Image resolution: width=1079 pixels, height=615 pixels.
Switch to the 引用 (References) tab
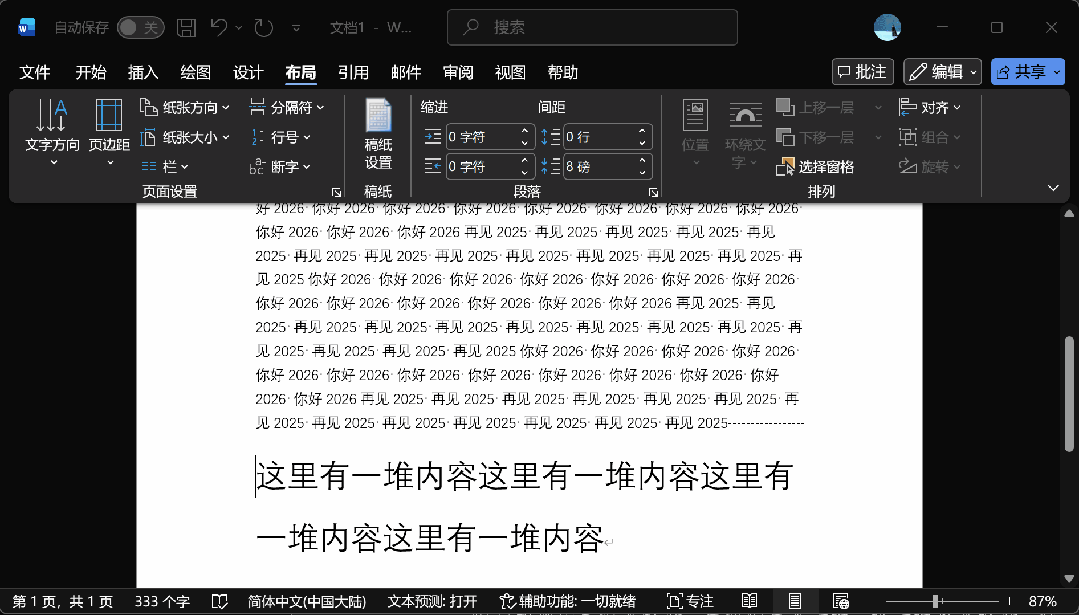pyautogui.click(x=354, y=72)
